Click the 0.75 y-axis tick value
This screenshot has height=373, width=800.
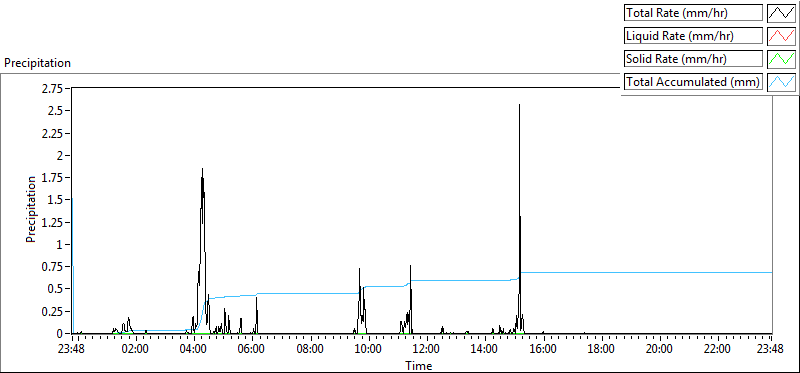53,266
